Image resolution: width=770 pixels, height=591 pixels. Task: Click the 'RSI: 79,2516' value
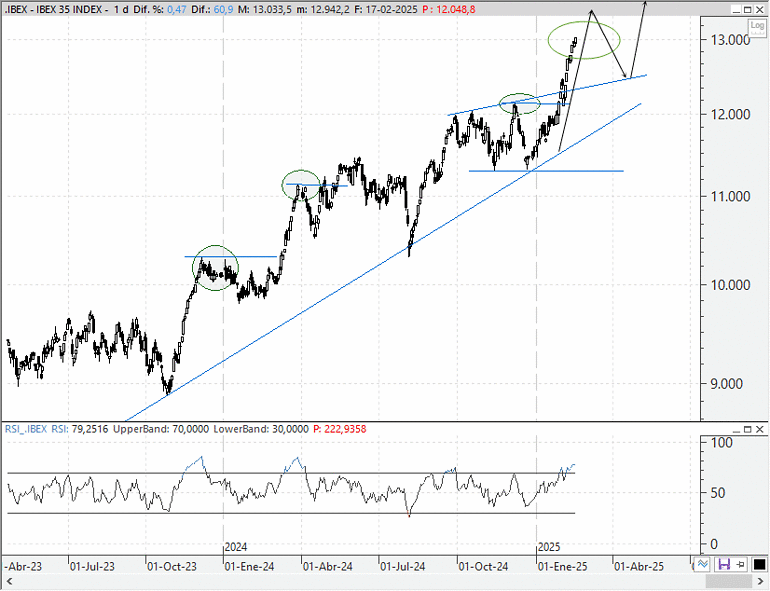pos(80,429)
